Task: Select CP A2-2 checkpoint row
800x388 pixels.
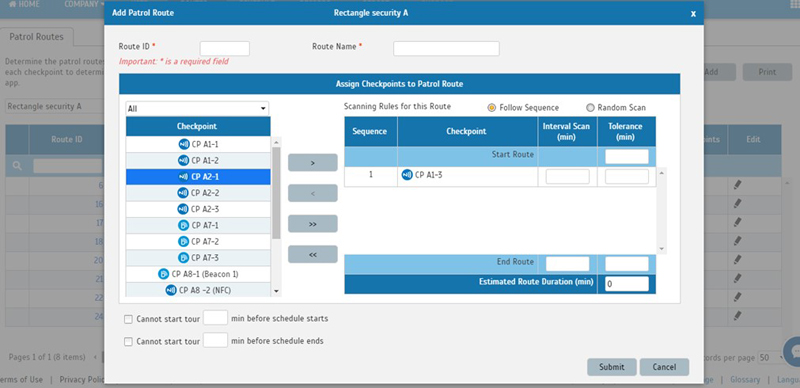Action: click(198, 193)
